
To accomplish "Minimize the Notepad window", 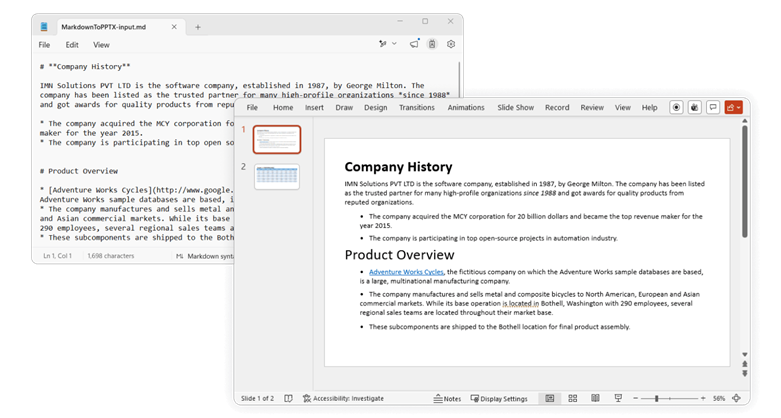I will [400, 21].
